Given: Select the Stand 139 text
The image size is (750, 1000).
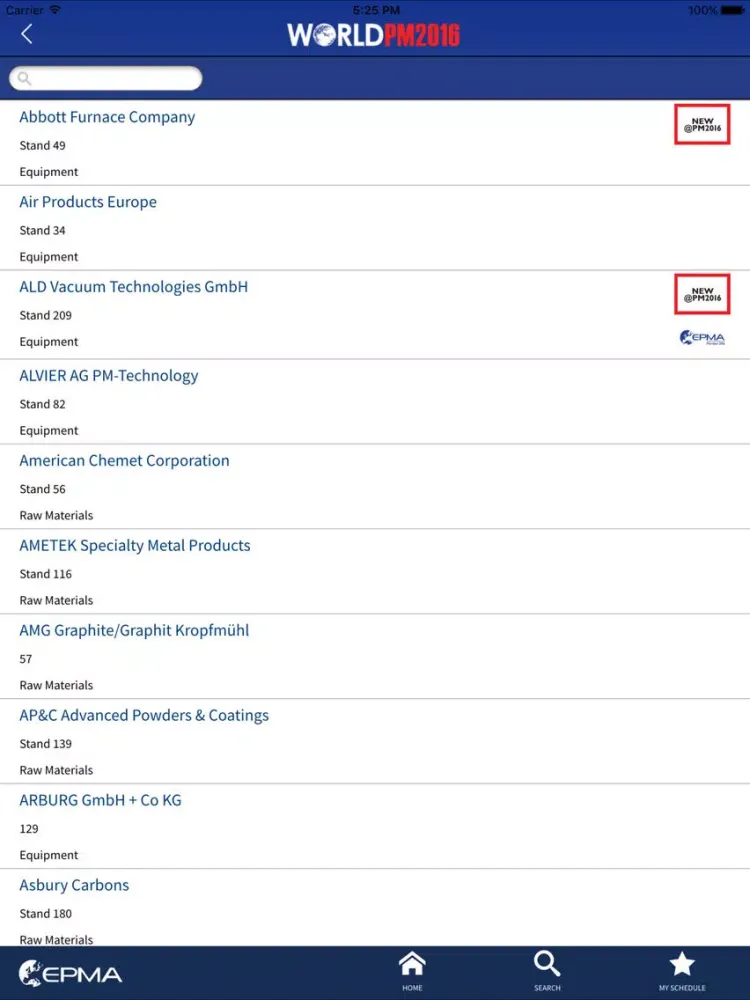Looking at the screenshot, I should coord(45,744).
